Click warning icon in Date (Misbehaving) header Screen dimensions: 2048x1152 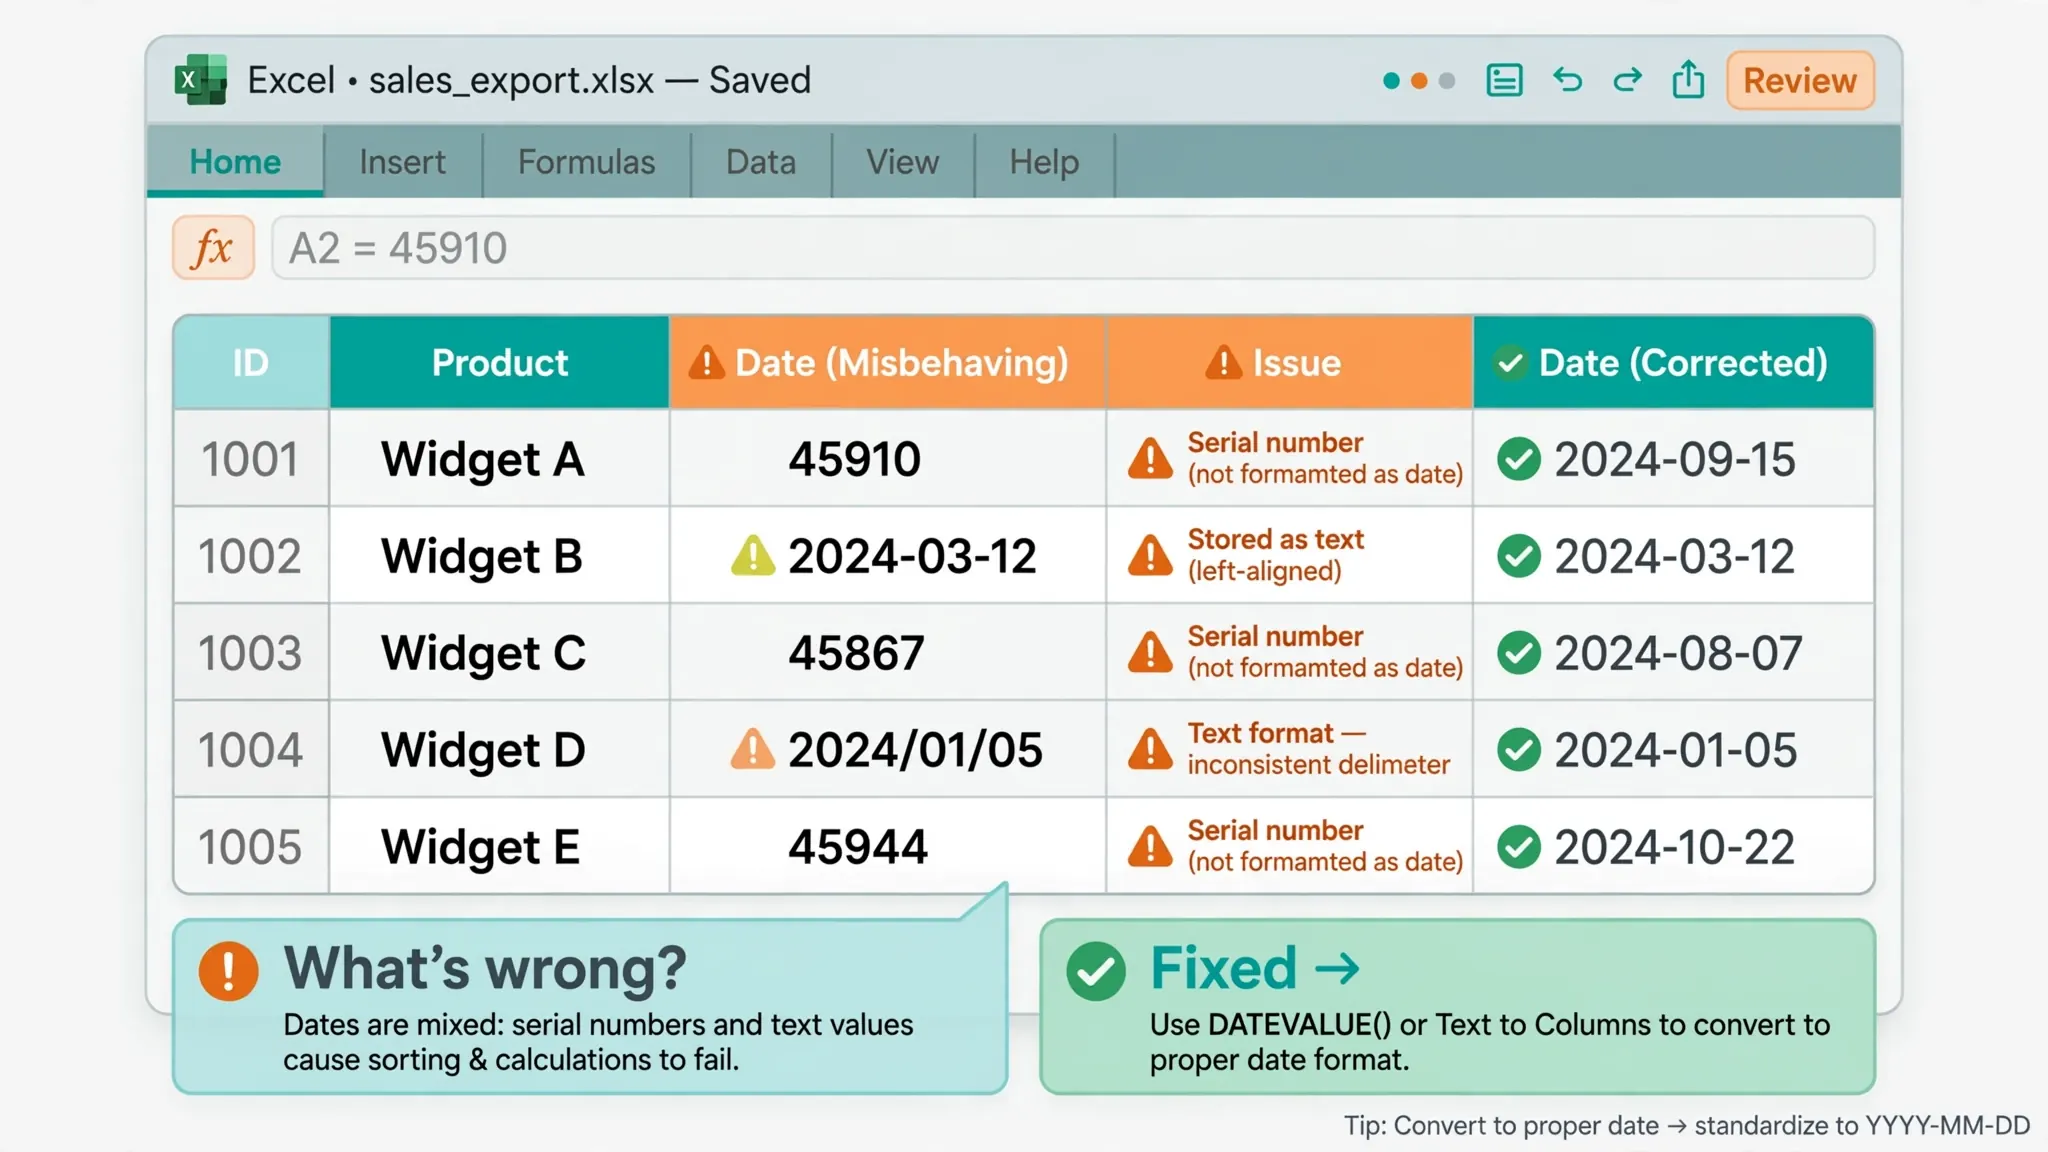click(x=706, y=362)
